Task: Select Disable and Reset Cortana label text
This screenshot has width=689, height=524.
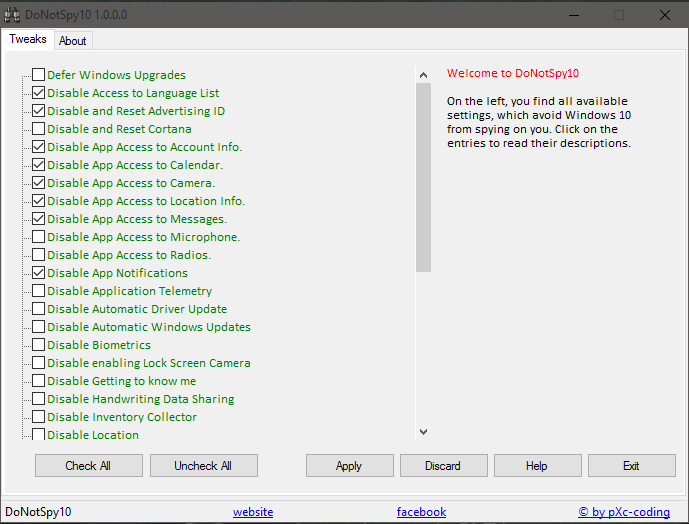Action: [120, 129]
